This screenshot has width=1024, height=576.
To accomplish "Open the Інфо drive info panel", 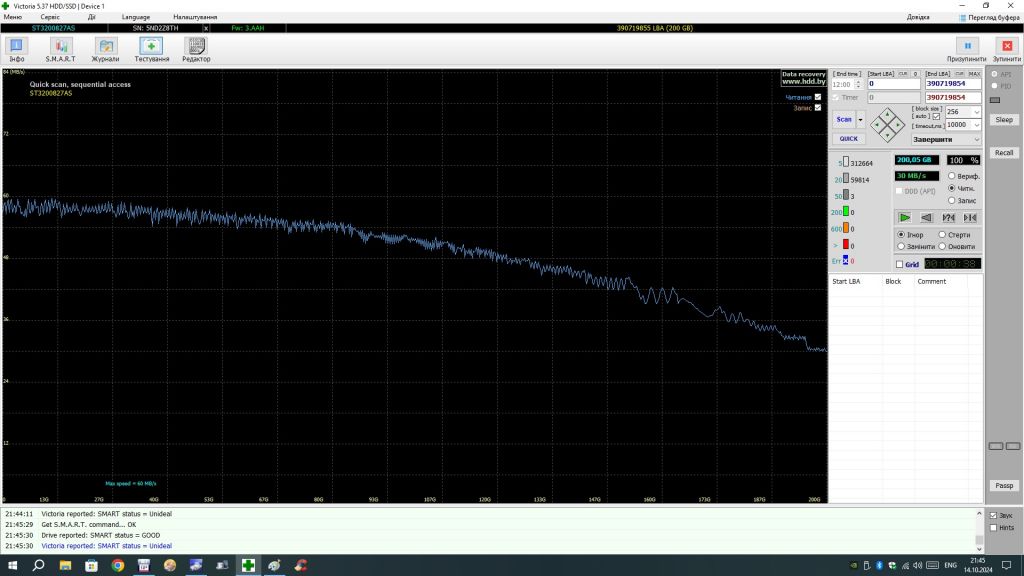I will (x=16, y=50).
